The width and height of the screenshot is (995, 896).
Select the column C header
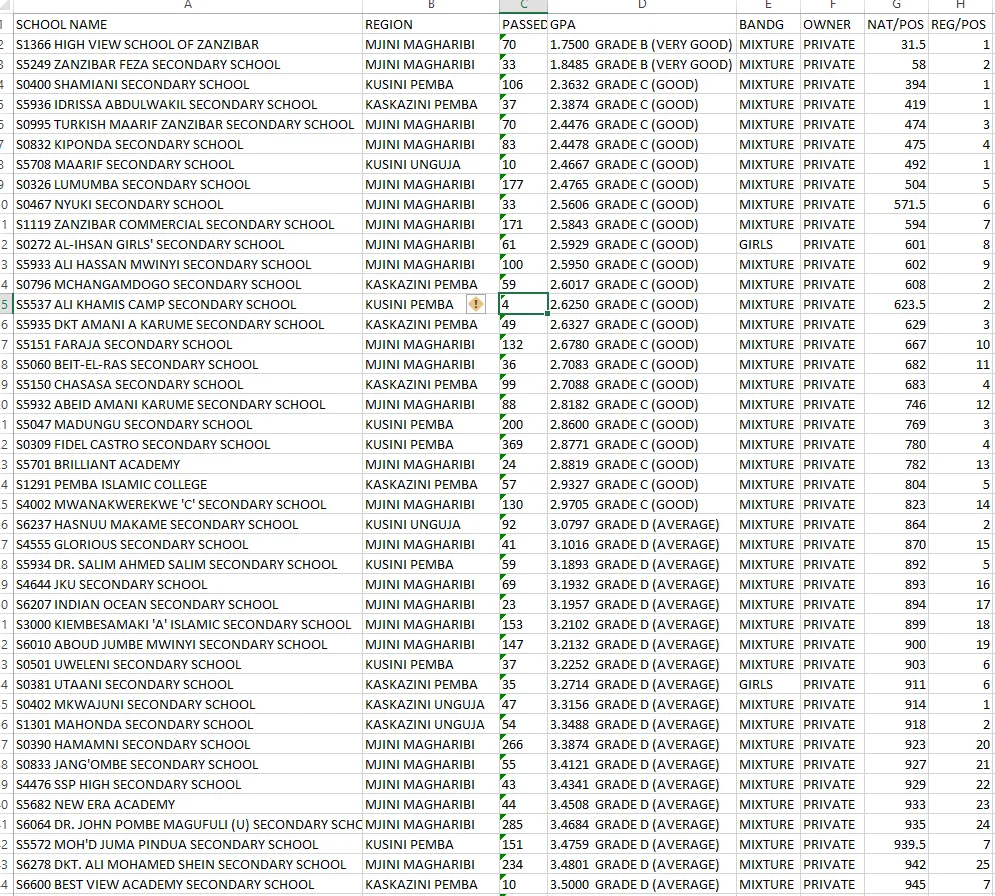523,5
